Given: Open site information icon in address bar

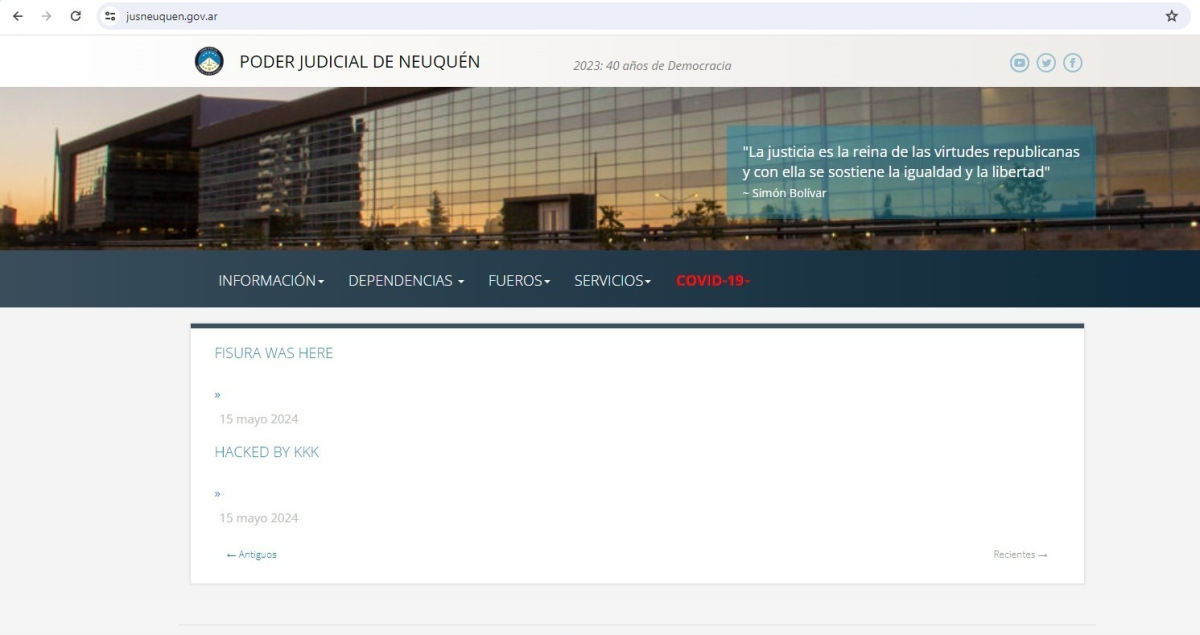Looking at the screenshot, I should coord(111,16).
